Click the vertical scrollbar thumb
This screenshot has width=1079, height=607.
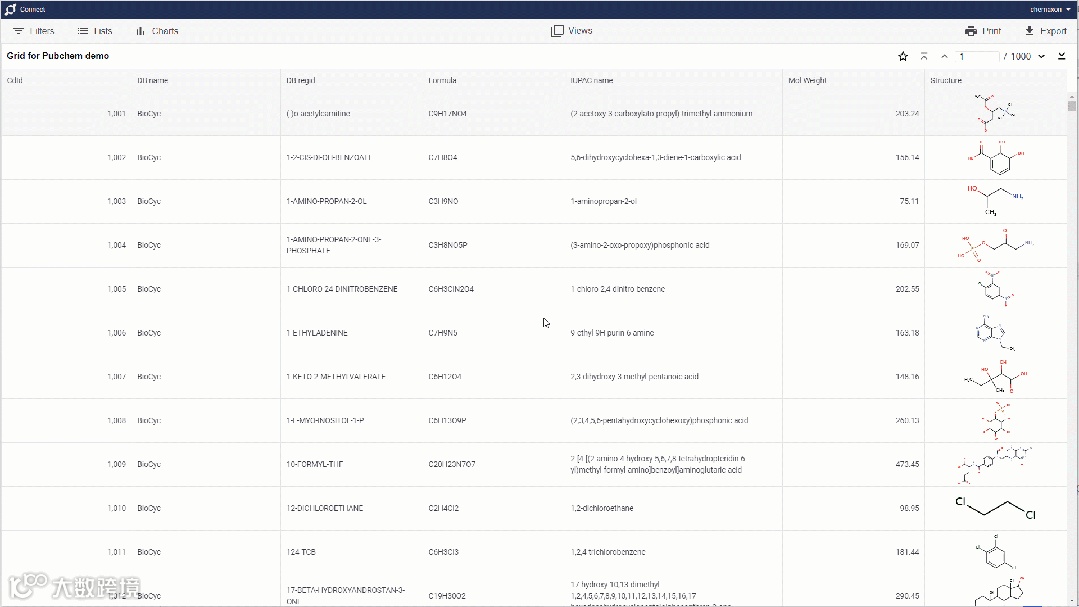tap(1071, 105)
